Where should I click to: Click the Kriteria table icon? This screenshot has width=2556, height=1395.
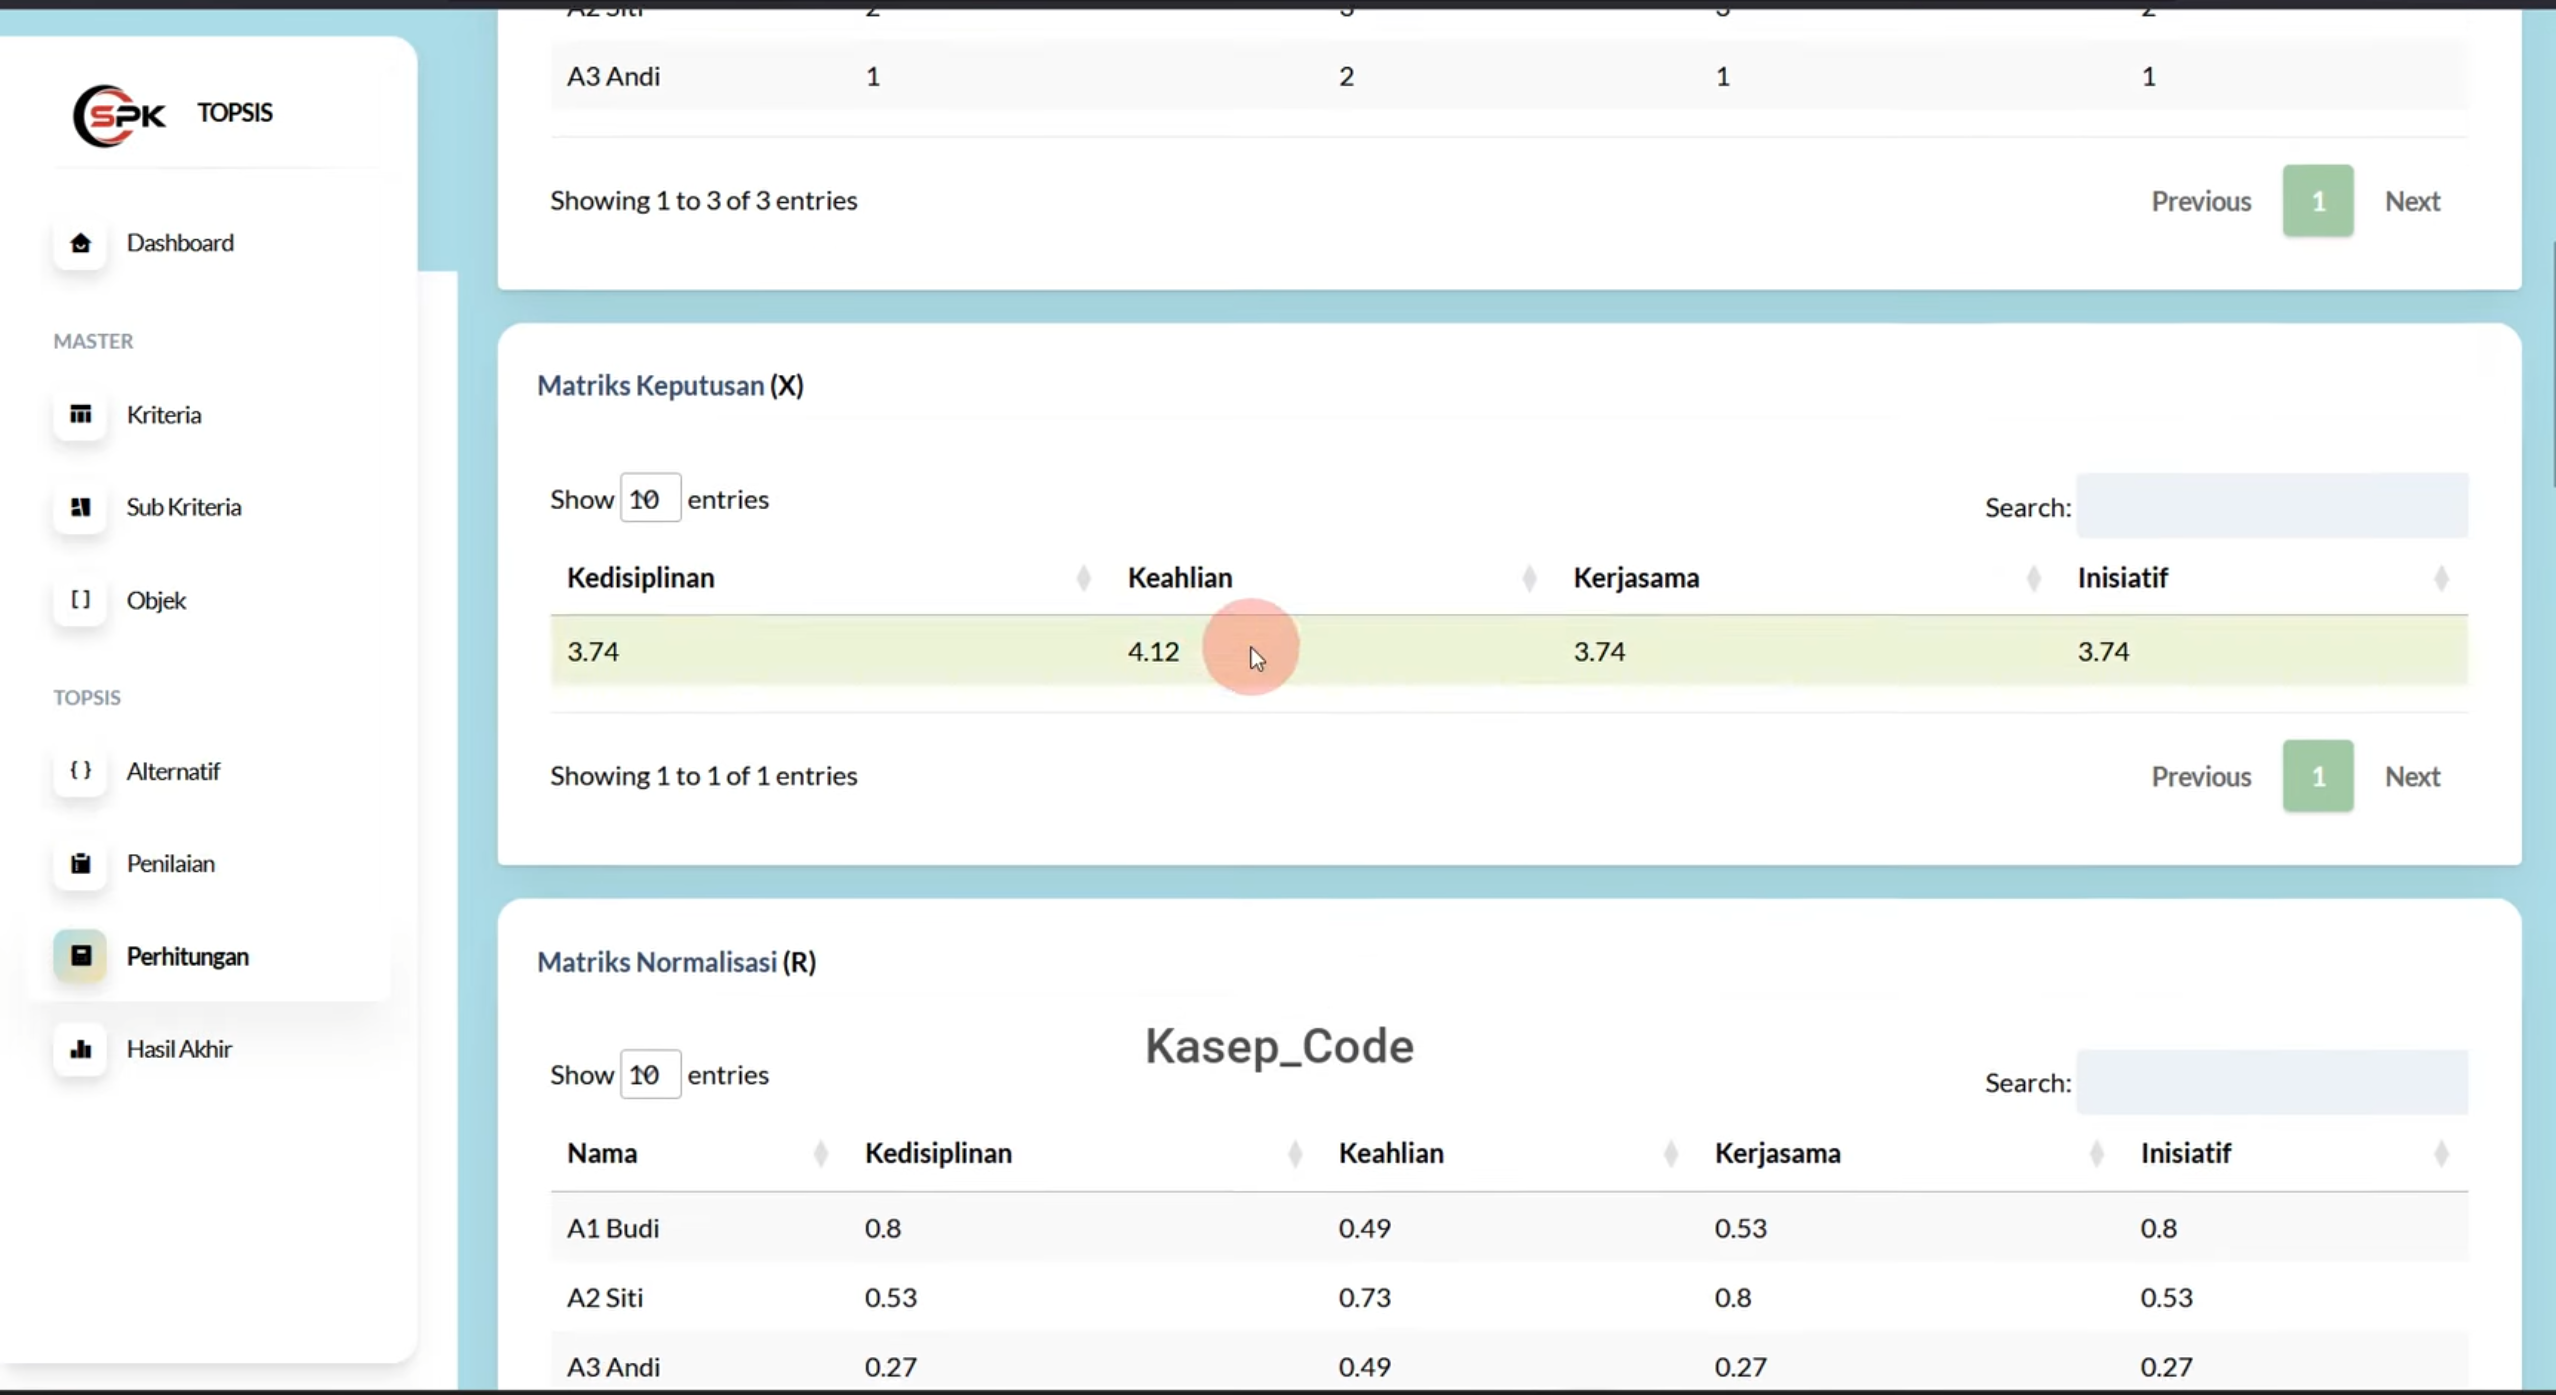tap(81, 414)
